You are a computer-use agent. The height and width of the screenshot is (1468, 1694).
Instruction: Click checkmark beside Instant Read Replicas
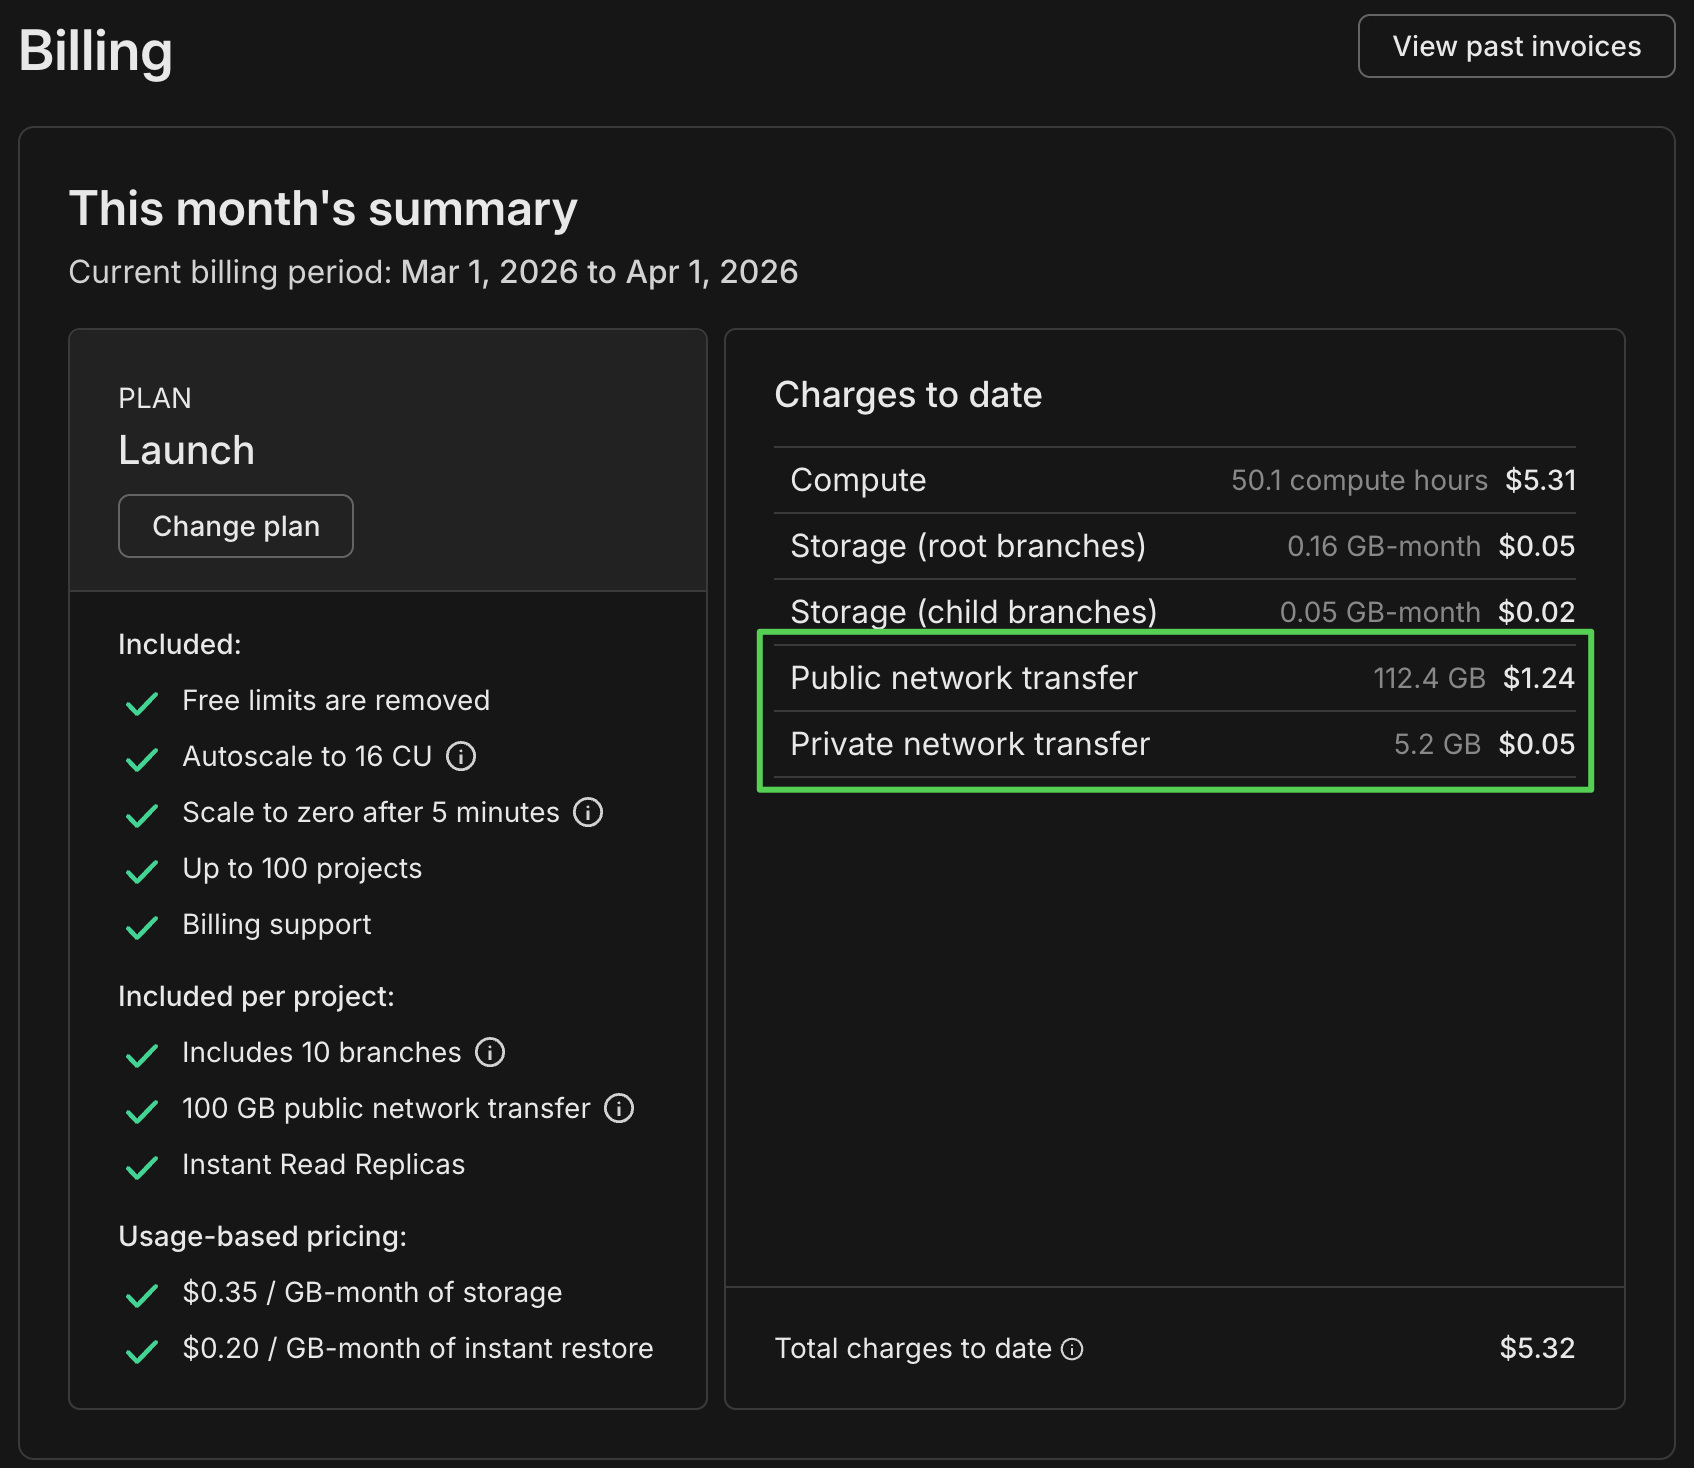[x=142, y=1167]
